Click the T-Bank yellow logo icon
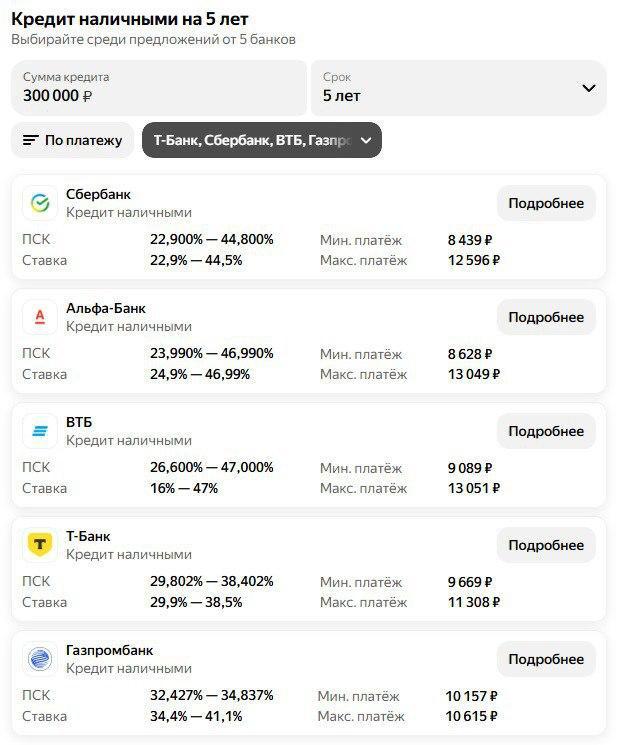The height and width of the screenshot is (745, 619). [x=40, y=544]
